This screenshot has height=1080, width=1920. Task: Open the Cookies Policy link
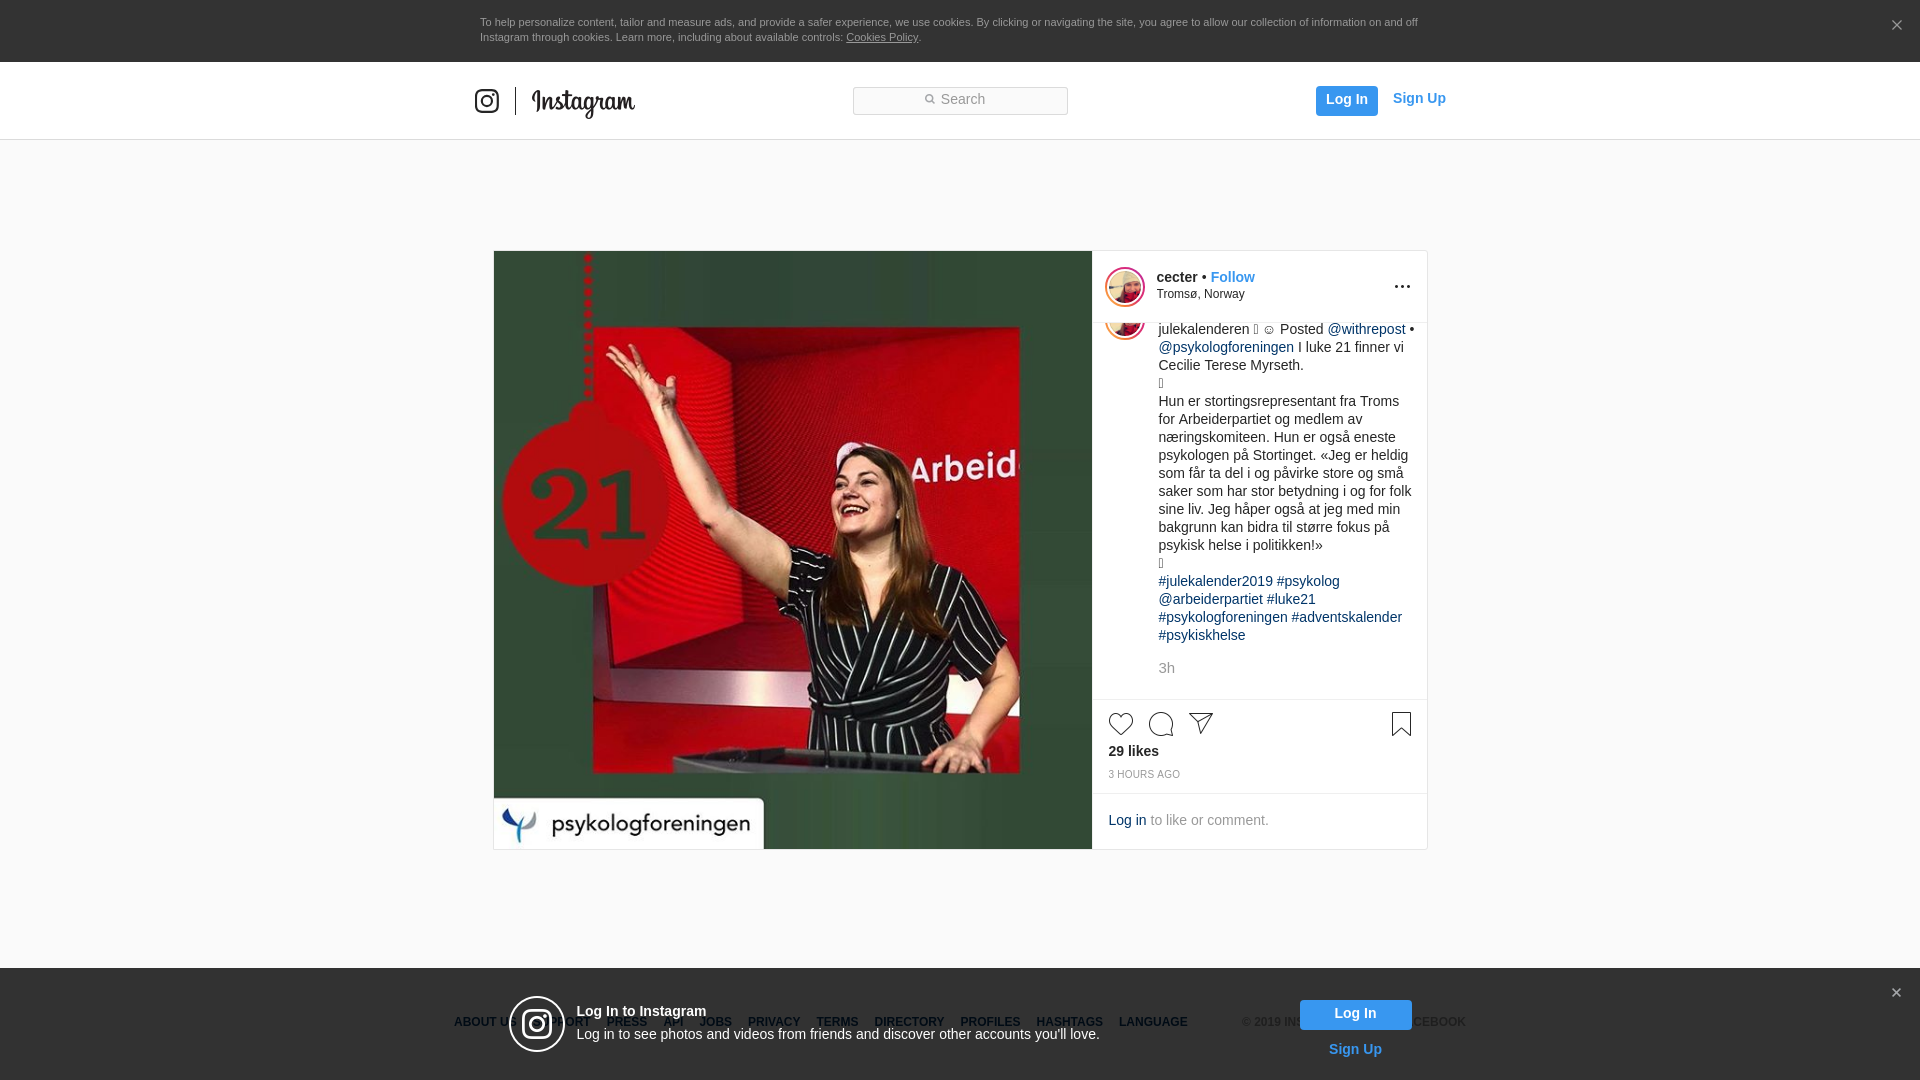[x=881, y=37]
